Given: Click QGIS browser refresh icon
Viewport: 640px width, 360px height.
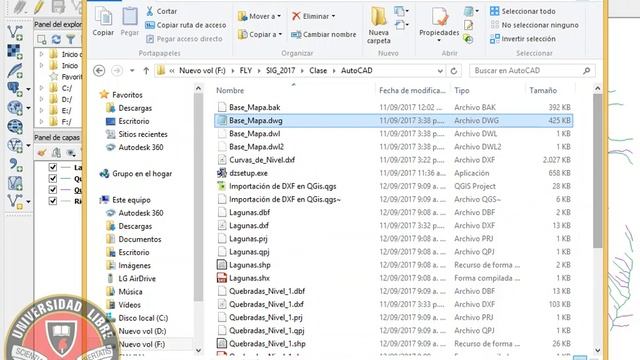Looking at the screenshot, I should (56, 39).
